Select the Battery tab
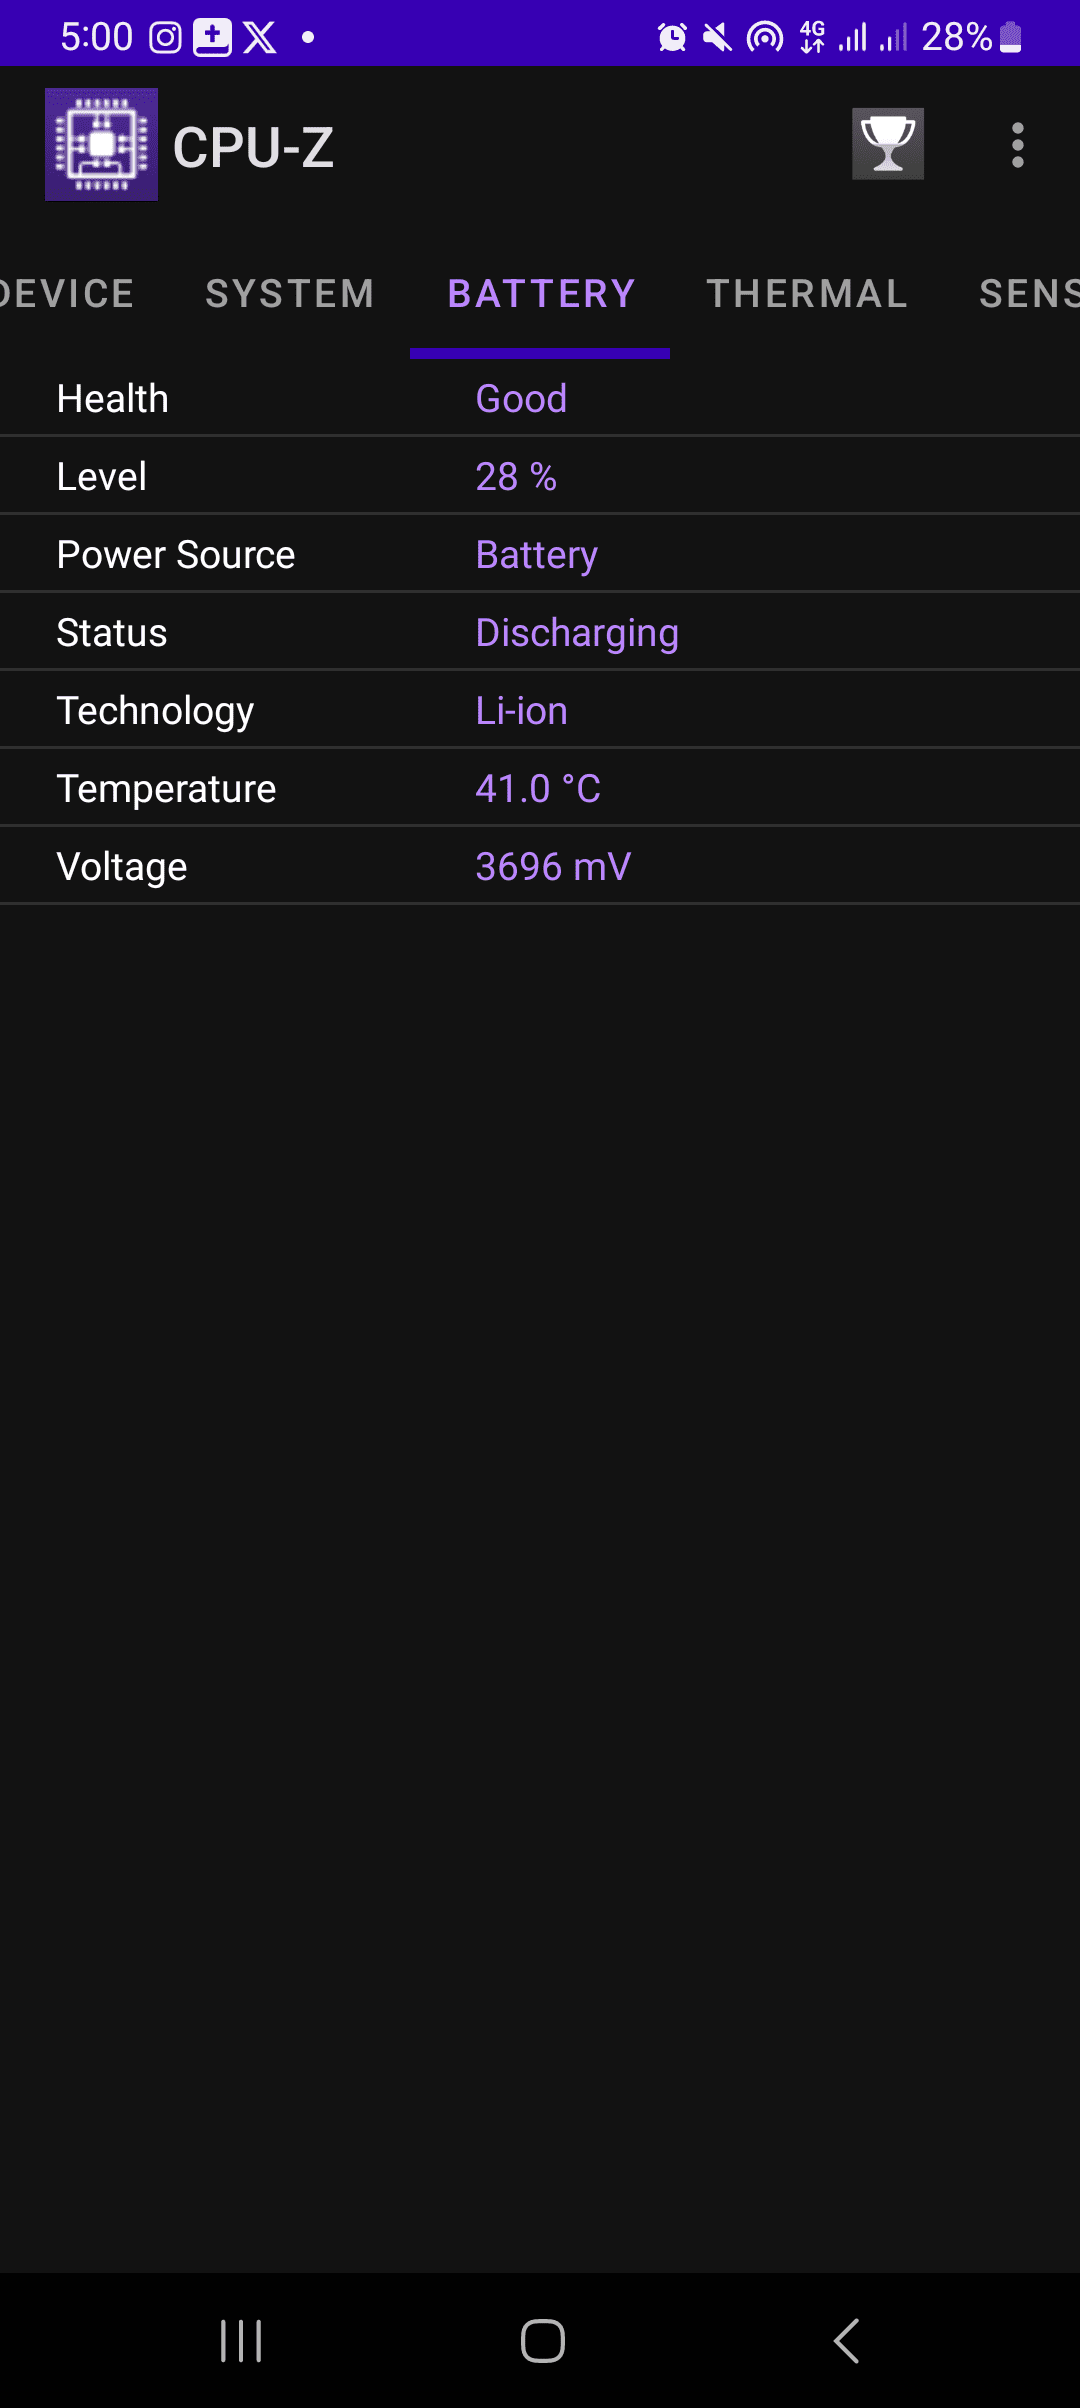The height and width of the screenshot is (2408, 1080). [x=541, y=294]
